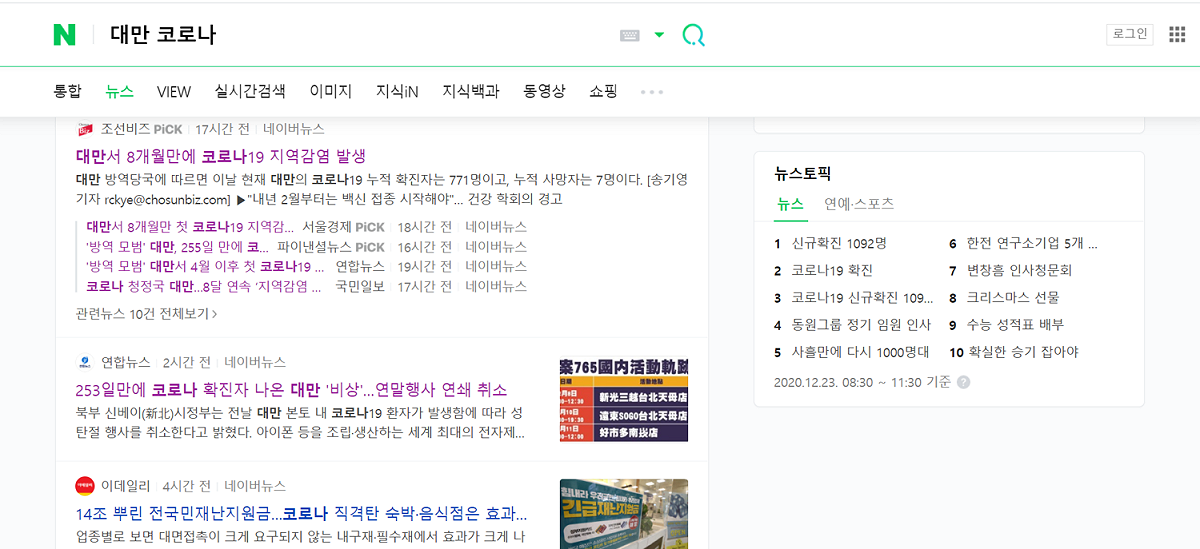Open related article '방역 모범' 대만서 4월 이후 첫
This screenshot has height=549, width=1200.
click(205, 266)
